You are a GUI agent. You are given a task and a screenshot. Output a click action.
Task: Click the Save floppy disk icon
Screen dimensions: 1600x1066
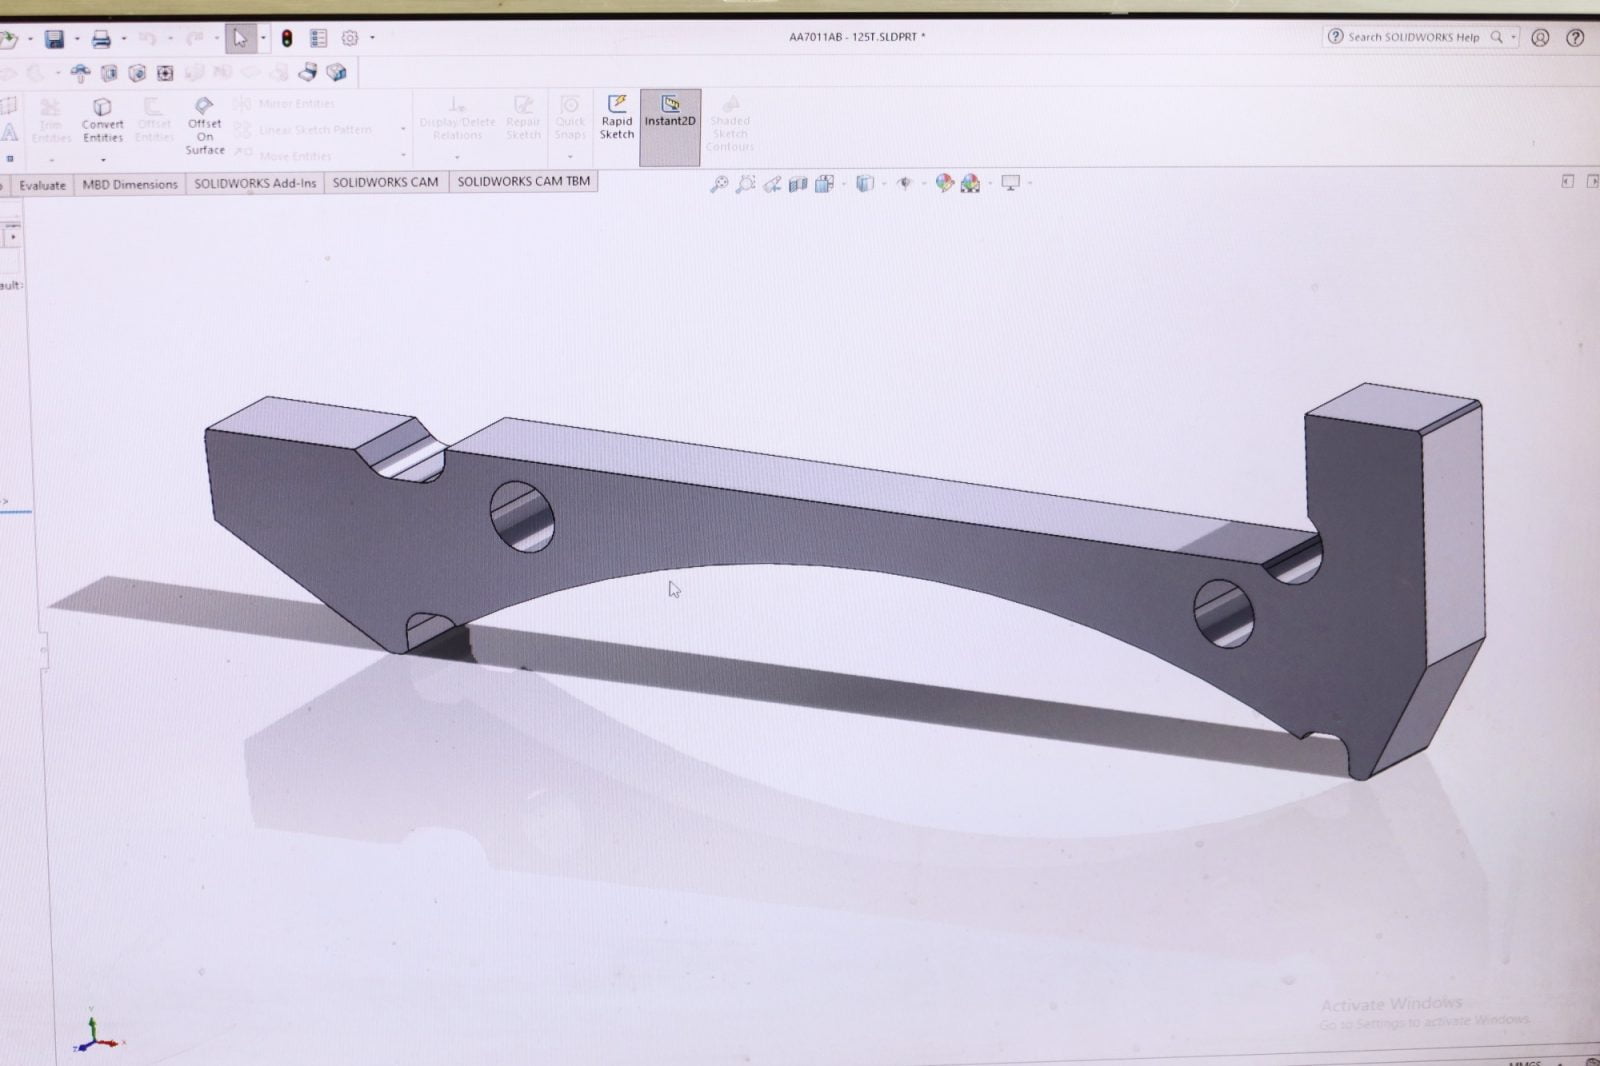[x=54, y=38]
